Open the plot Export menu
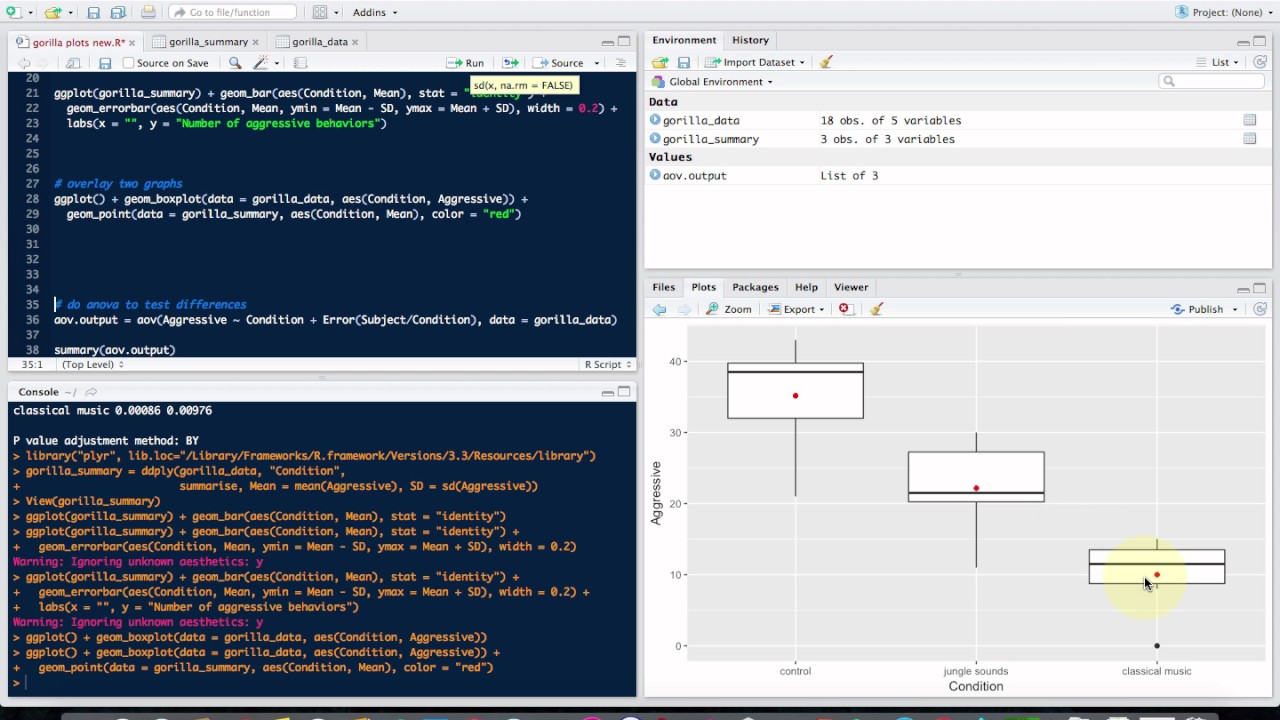1280x720 pixels. tap(796, 309)
